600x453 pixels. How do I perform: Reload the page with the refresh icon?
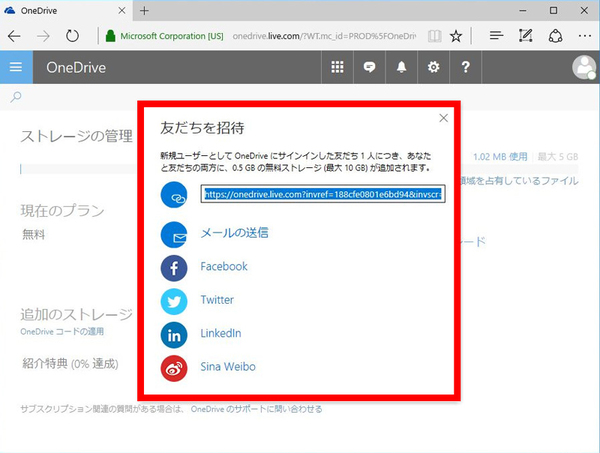pyautogui.click(x=72, y=36)
